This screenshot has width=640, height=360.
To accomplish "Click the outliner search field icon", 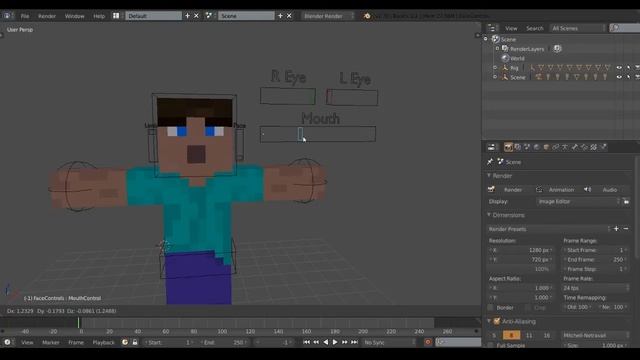I will [614, 28].
